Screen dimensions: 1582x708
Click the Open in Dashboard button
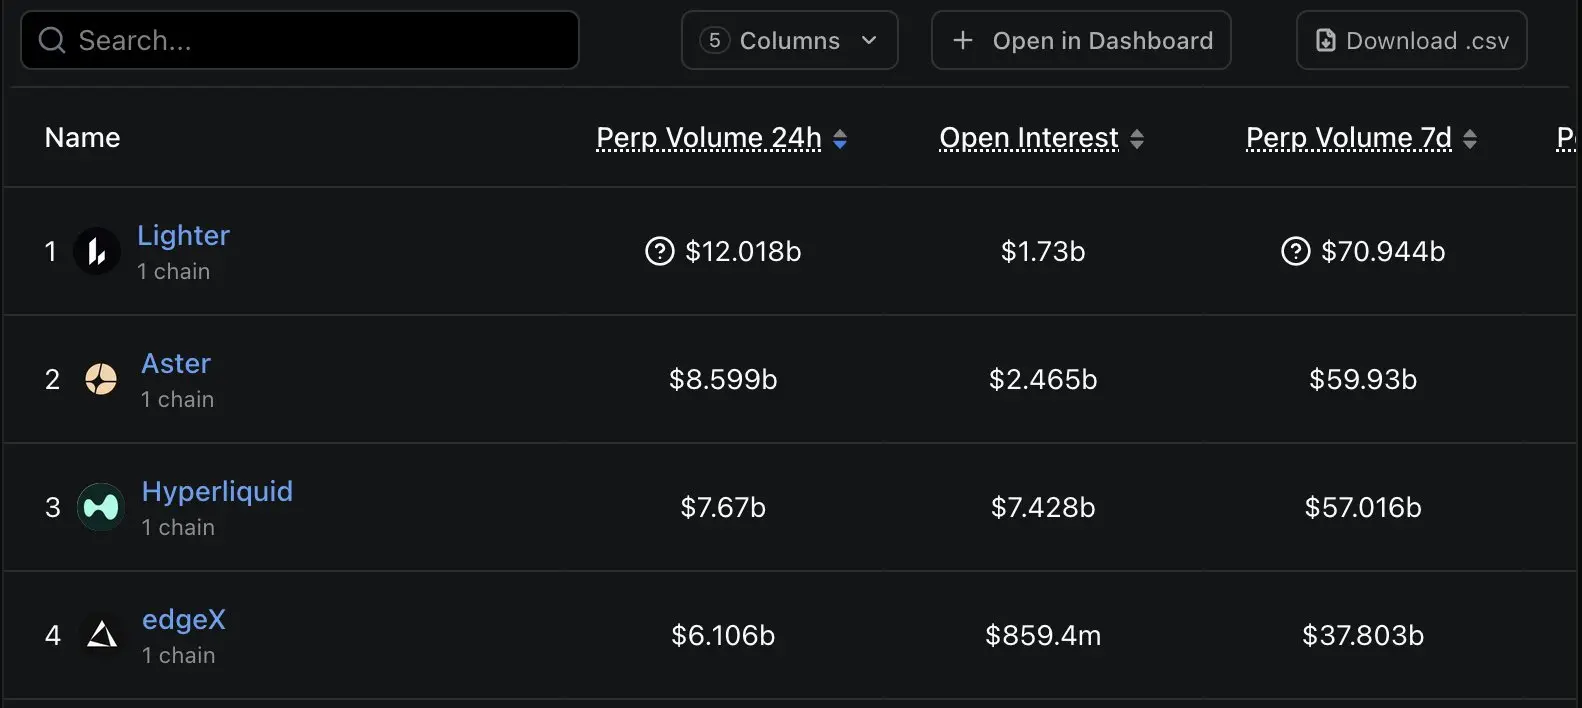1081,40
